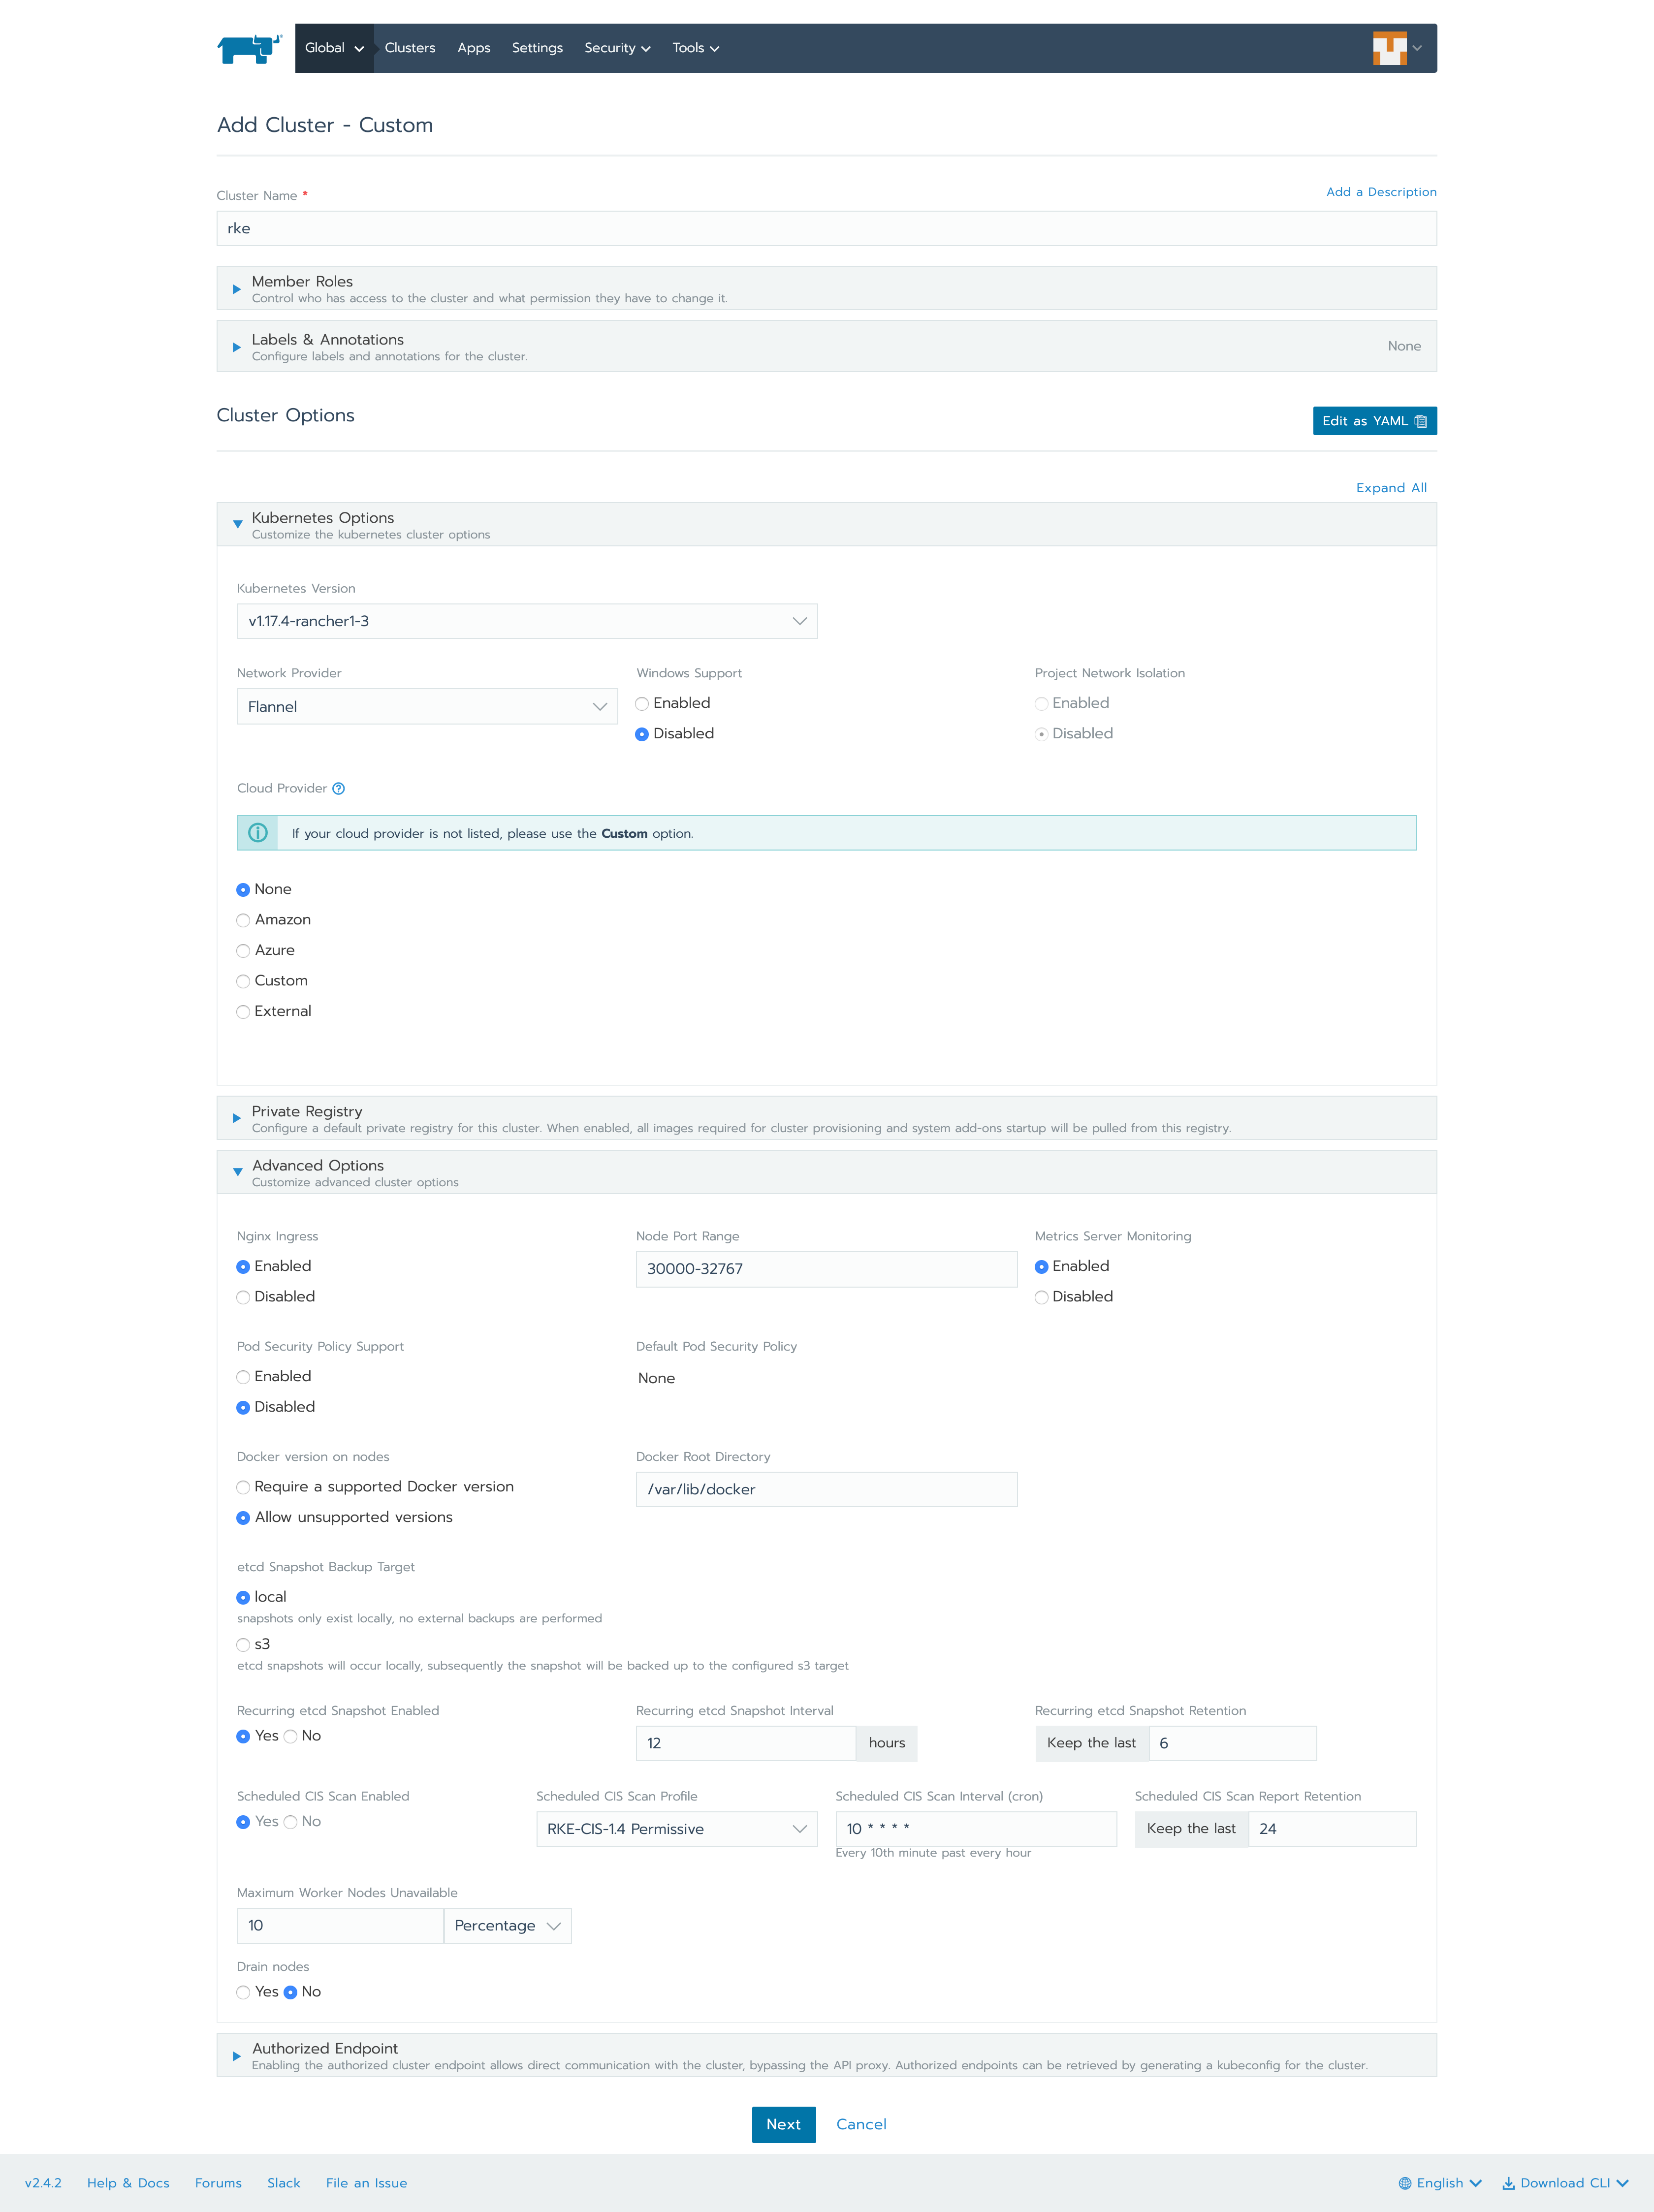This screenshot has width=1654, height=2212.
Task: Click the Download CLI icon
Action: pyautogui.click(x=1508, y=2183)
